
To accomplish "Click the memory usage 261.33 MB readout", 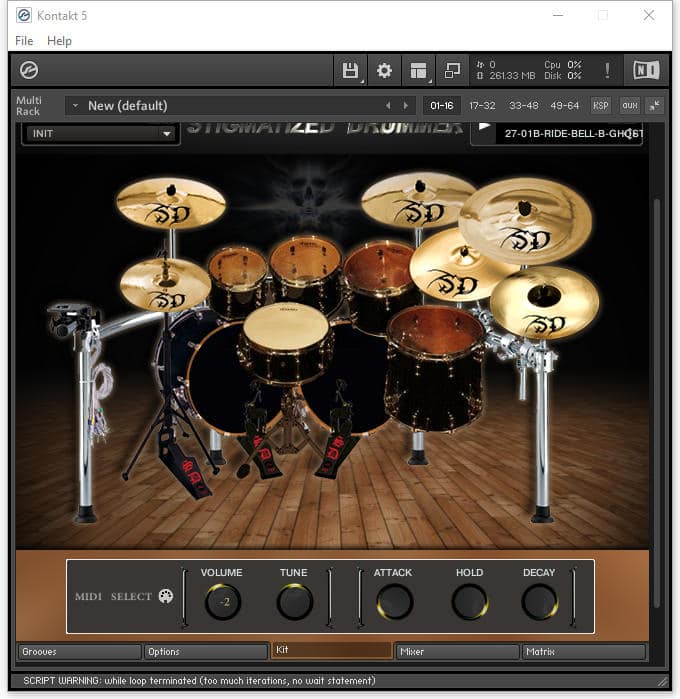I will click(x=506, y=76).
